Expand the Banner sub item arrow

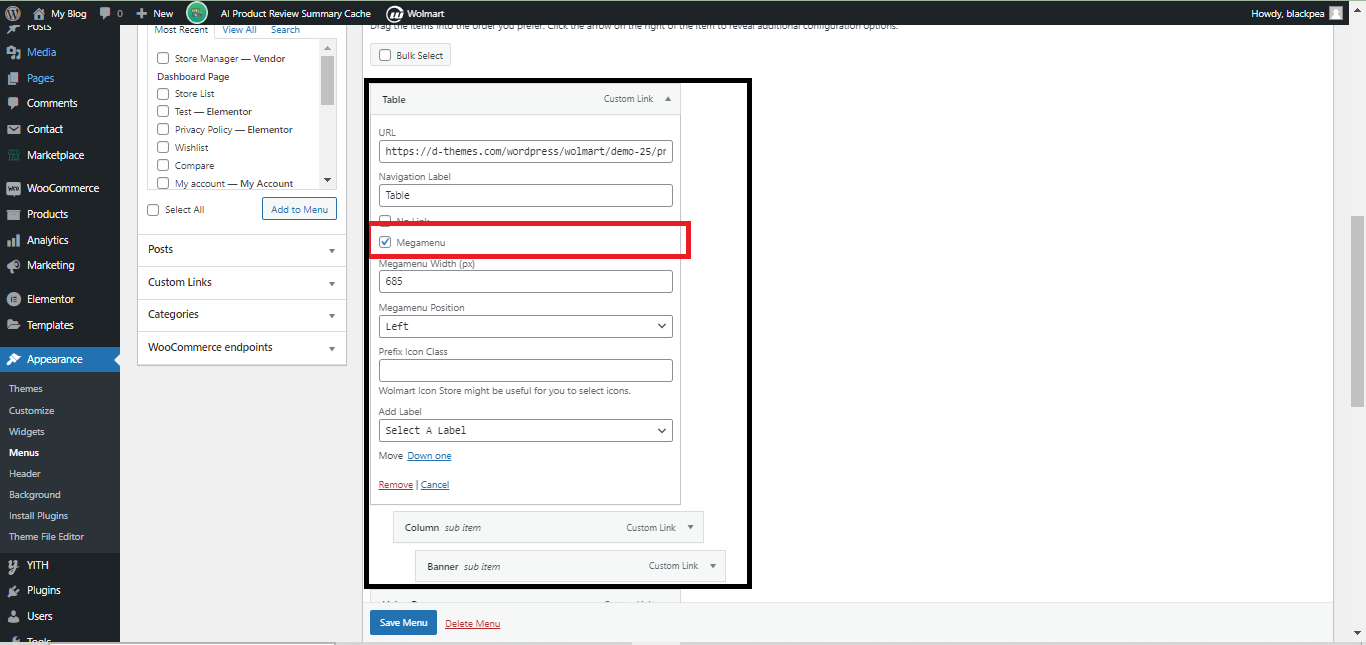coord(713,566)
